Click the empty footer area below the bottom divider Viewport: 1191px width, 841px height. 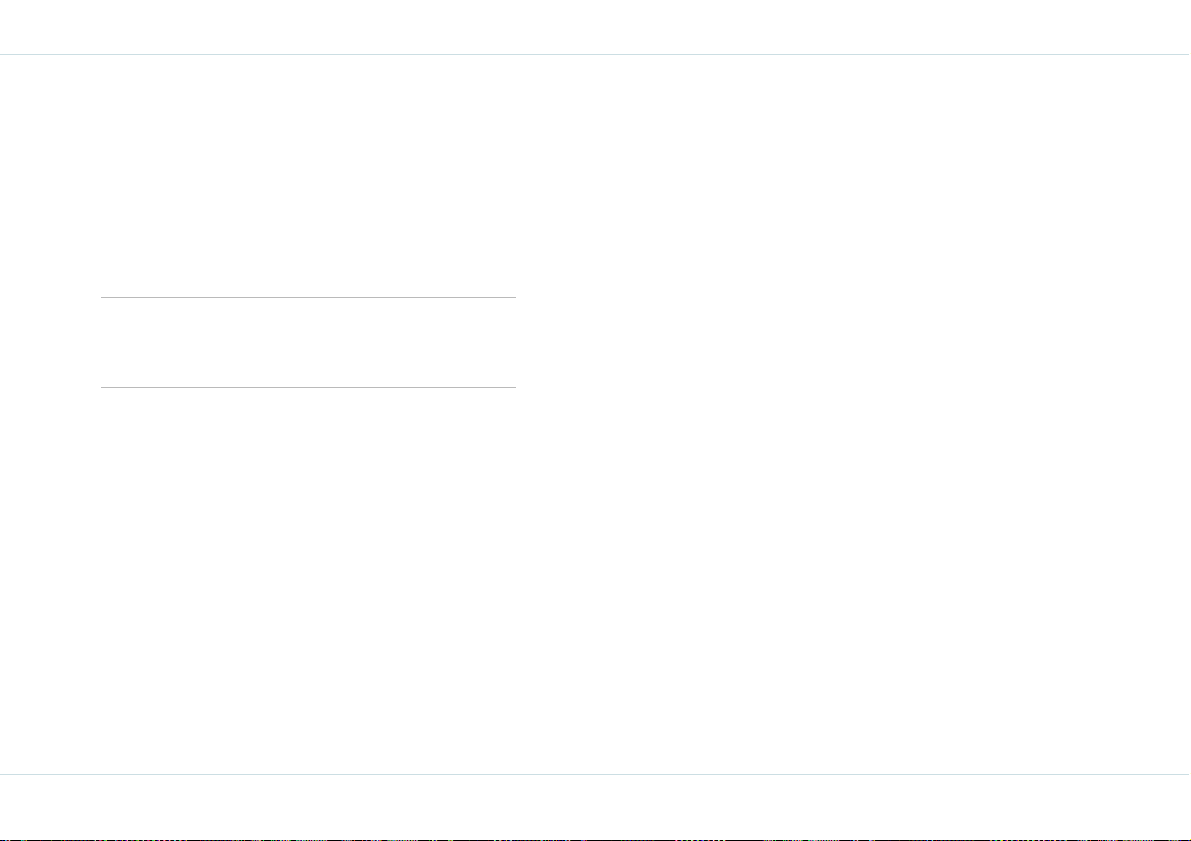pos(596,805)
